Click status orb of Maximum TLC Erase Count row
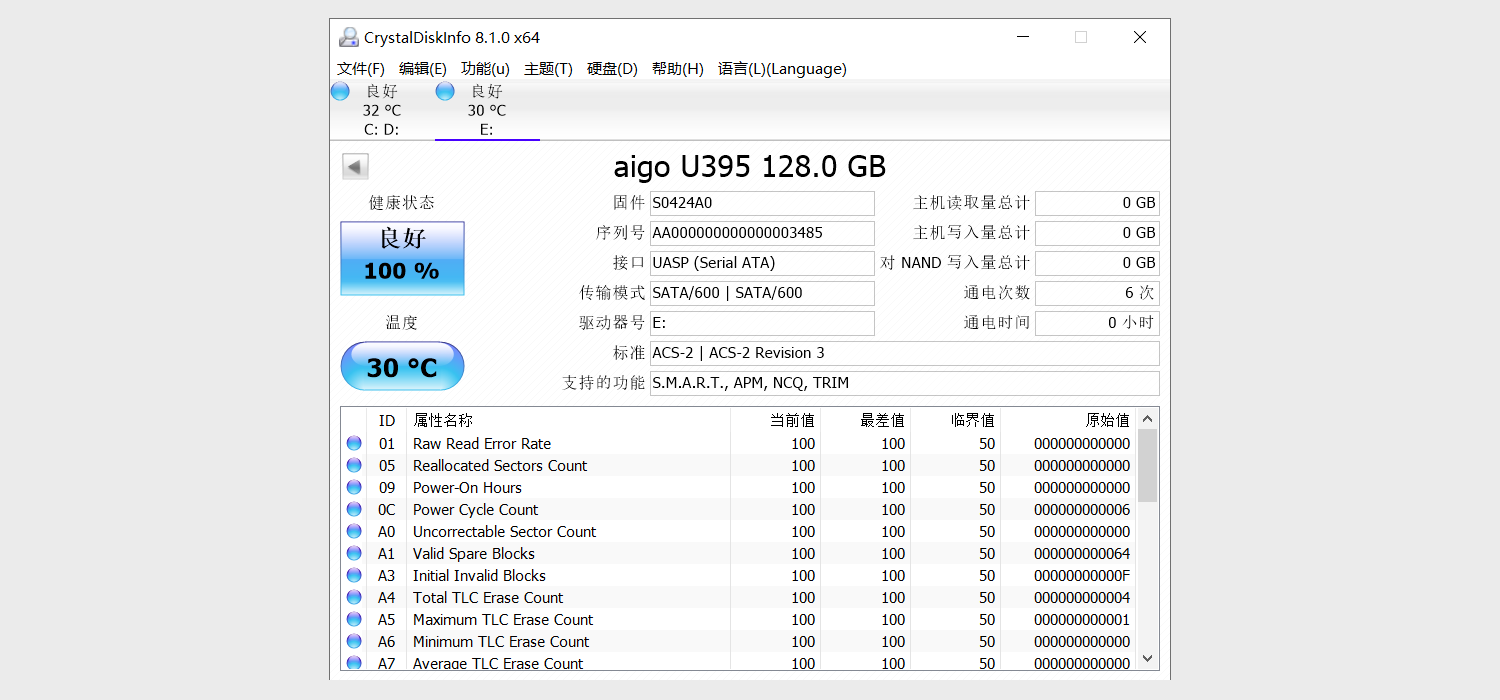Image resolution: width=1500 pixels, height=700 pixels. (354, 619)
